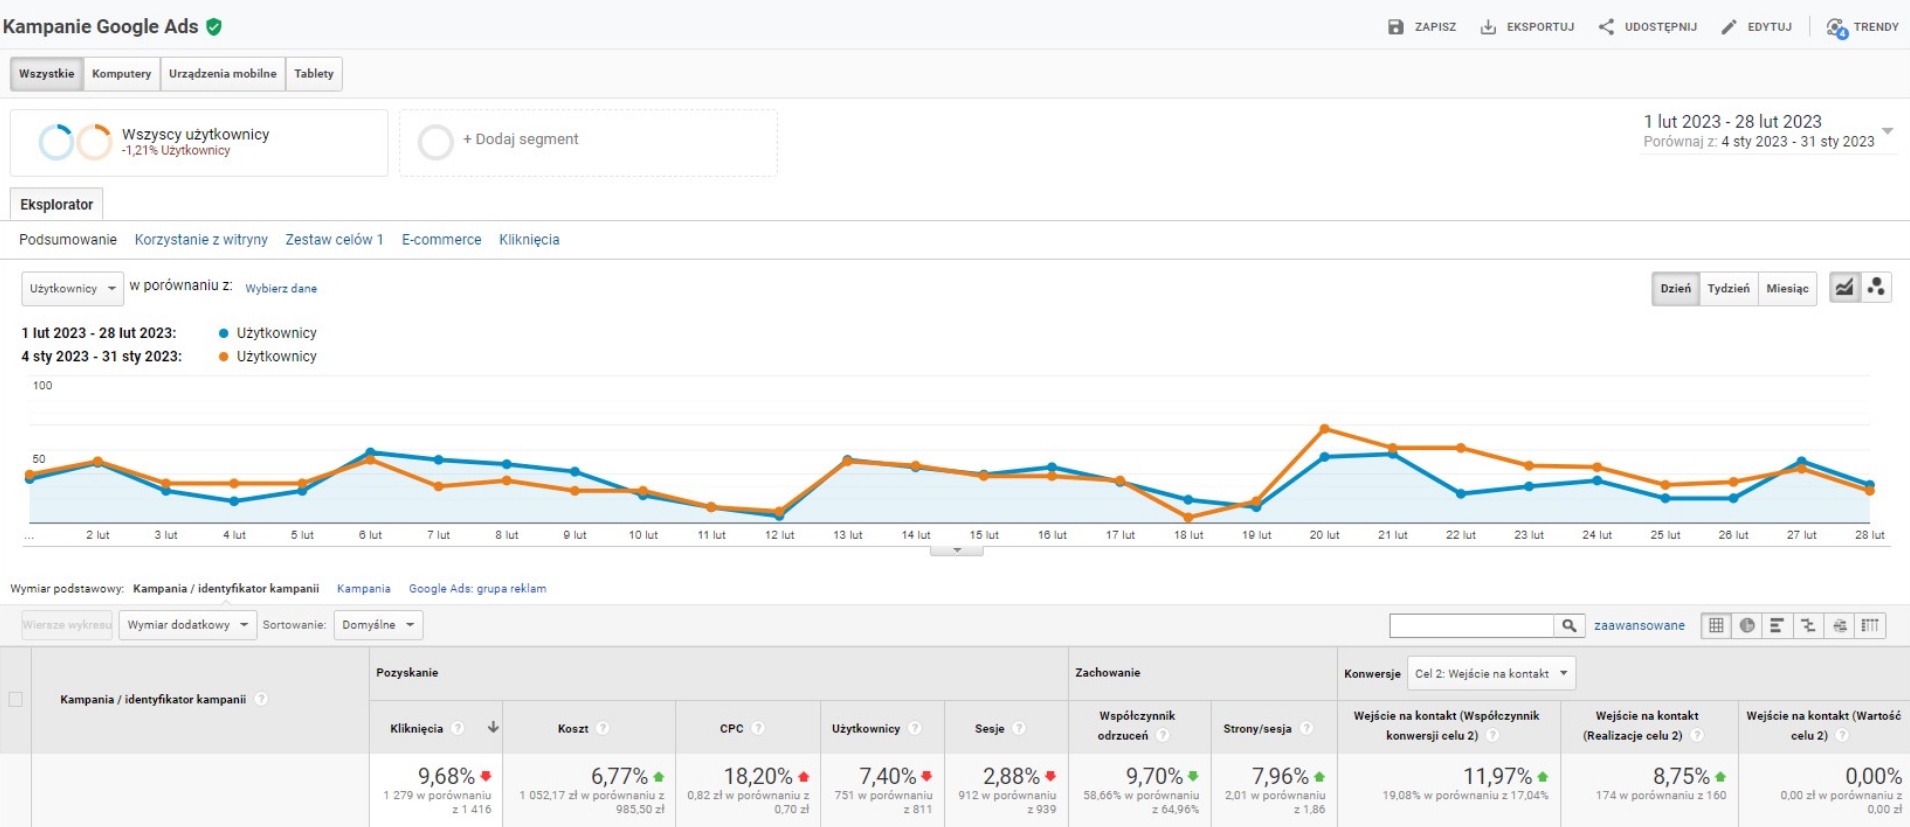
Task: Select the Tablety device filter
Action: pos(314,74)
